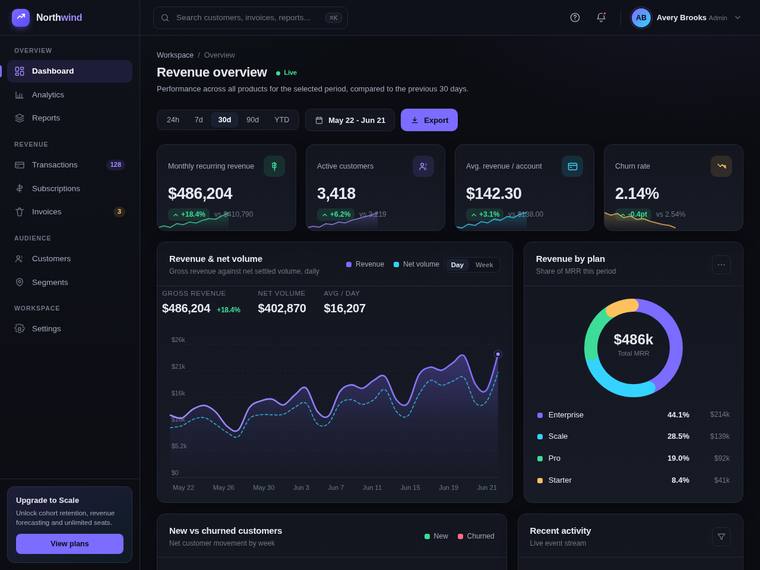Toggle the Net volume series legend
760x570 pixels.
(416, 264)
